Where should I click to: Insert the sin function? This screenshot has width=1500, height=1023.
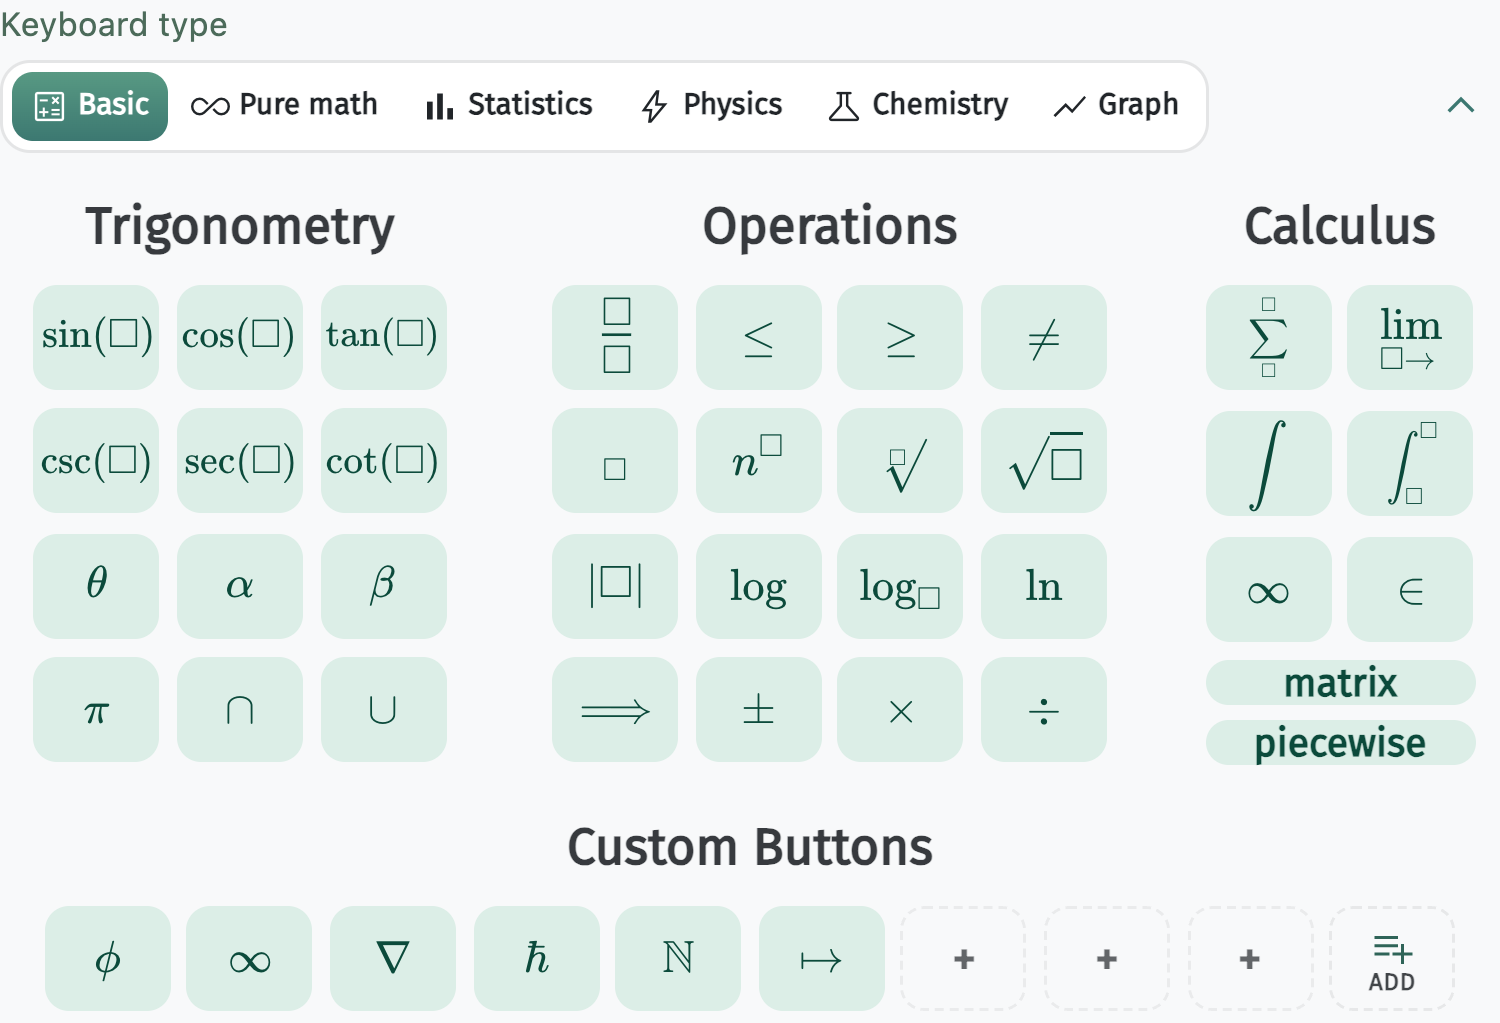[x=96, y=337]
